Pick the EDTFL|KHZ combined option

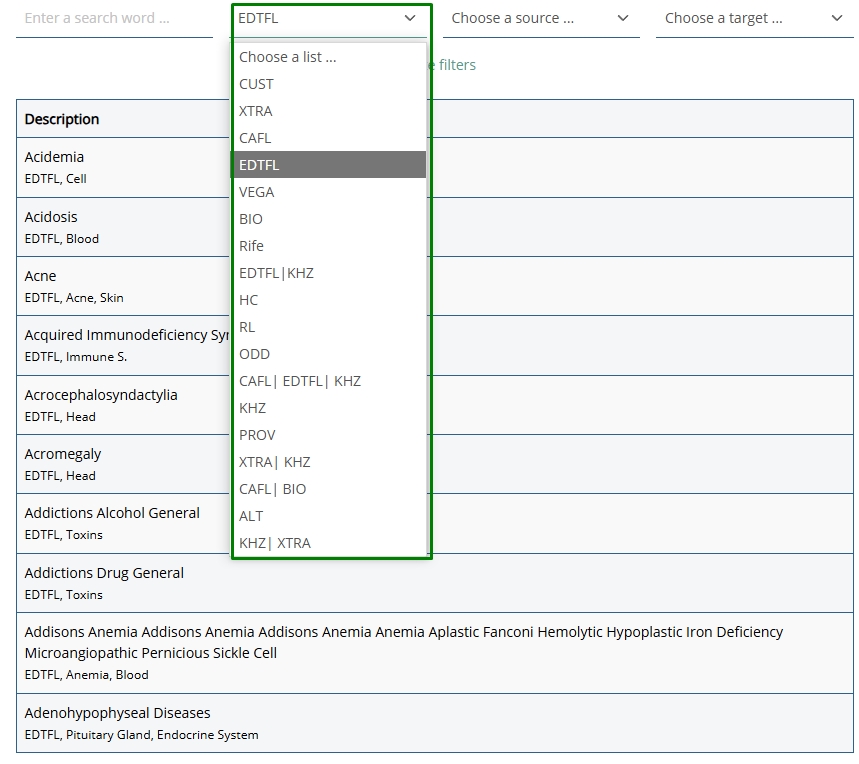276,273
